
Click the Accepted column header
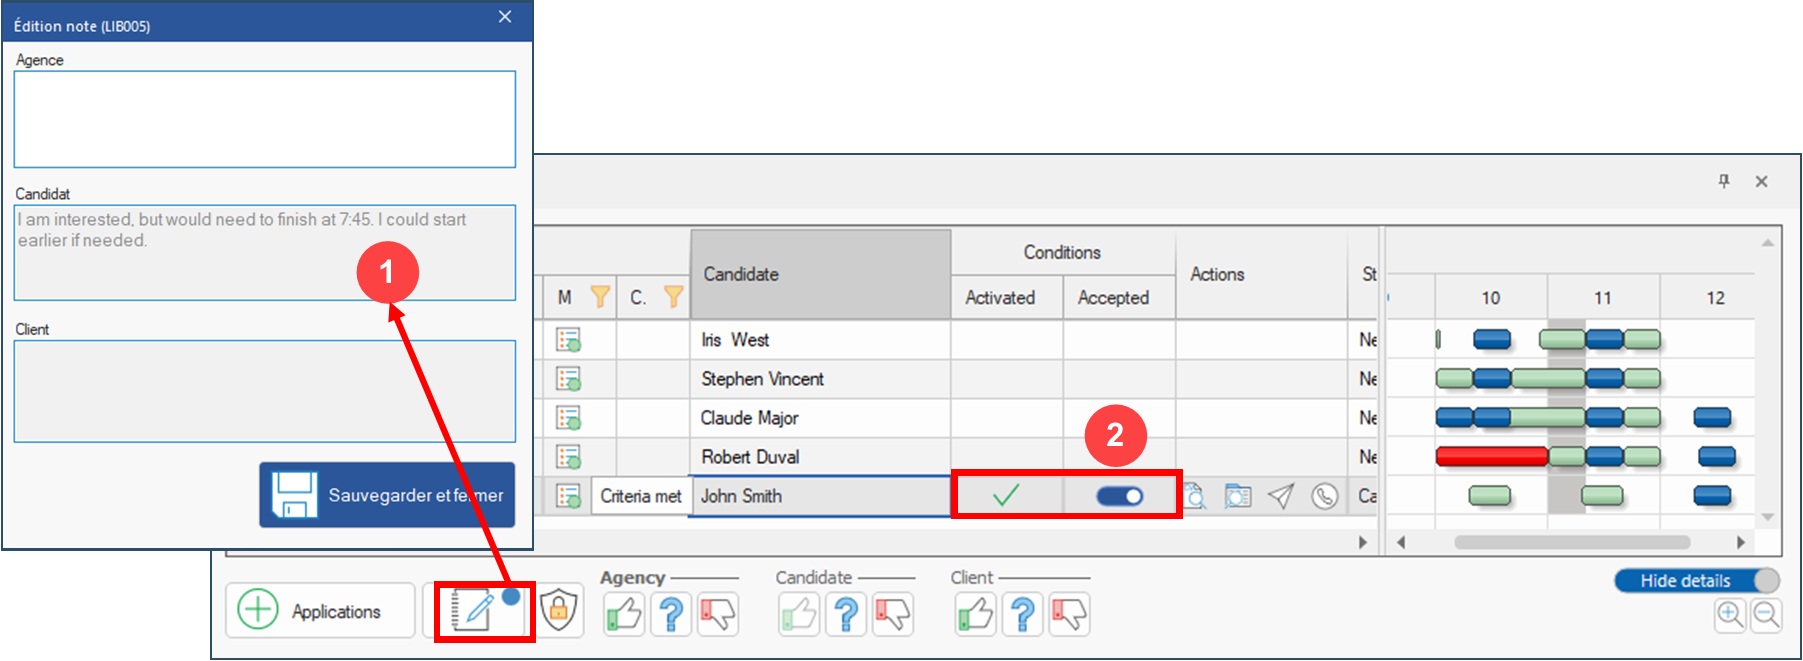[x=1113, y=298]
